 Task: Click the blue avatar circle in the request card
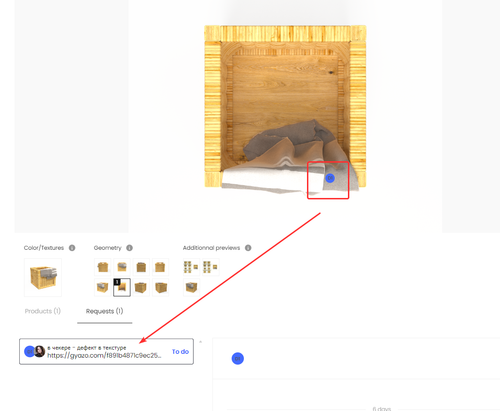(x=29, y=351)
